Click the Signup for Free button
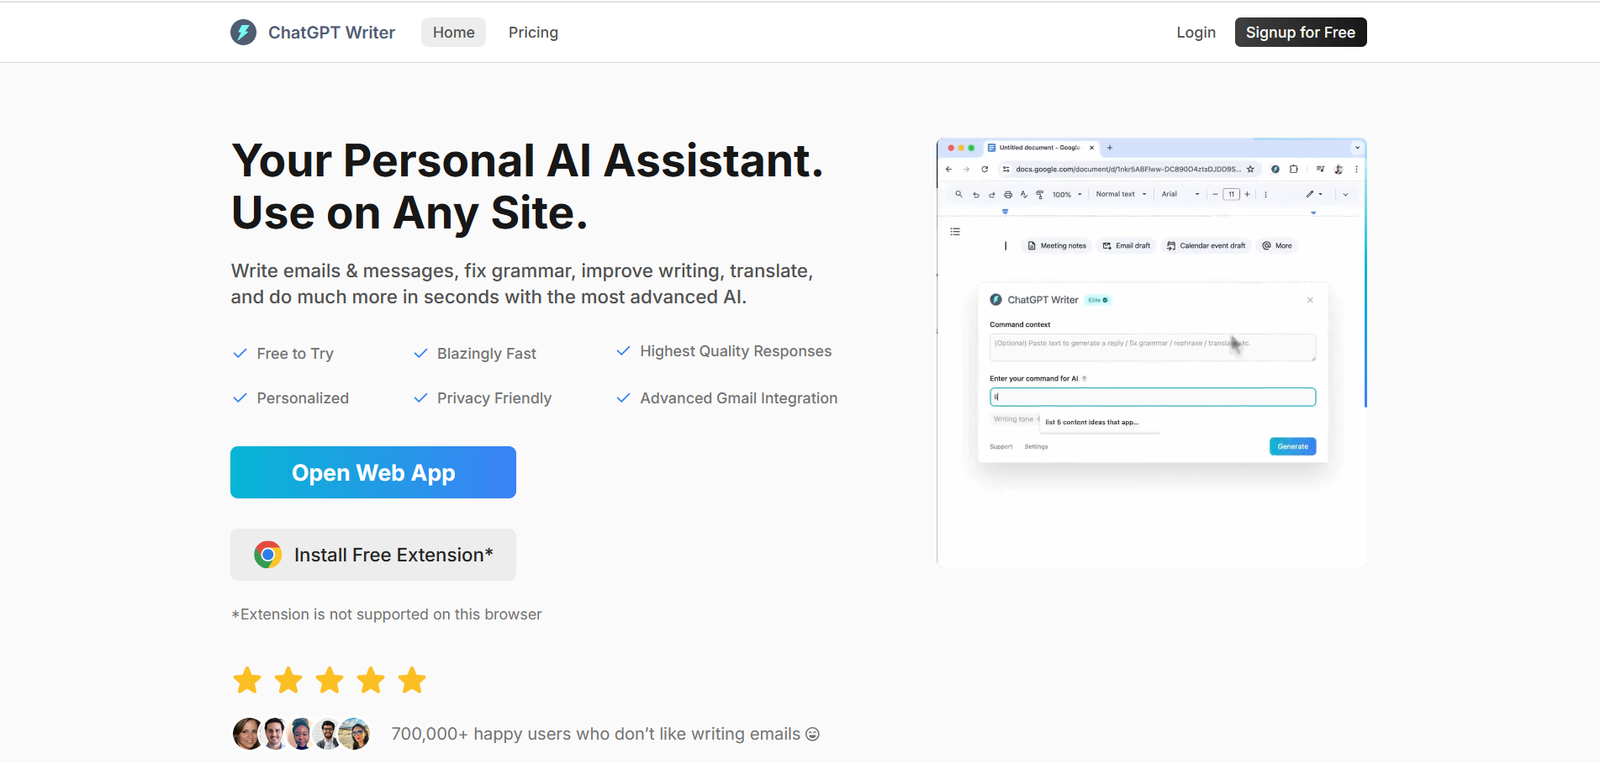The width and height of the screenshot is (1600, 763). click(1300, 32)
